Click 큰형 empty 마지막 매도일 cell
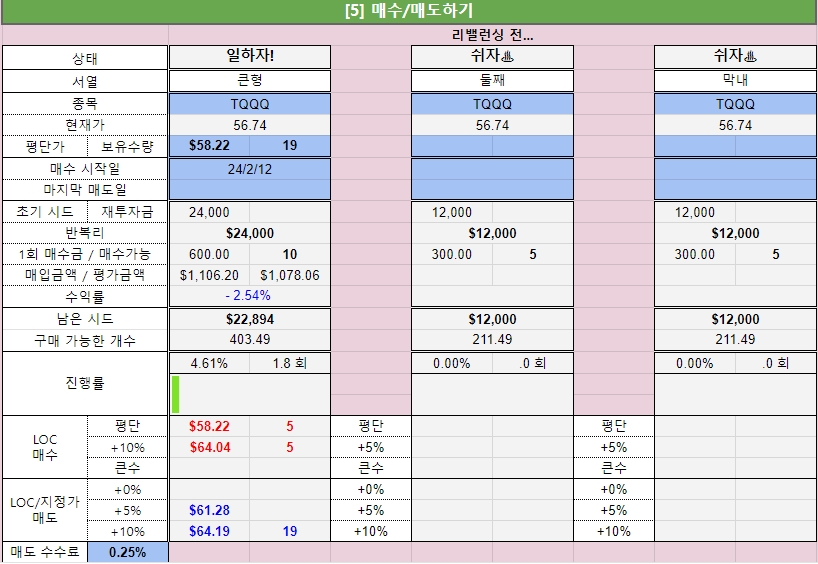Screen dimensions: 818x564 (250, 189)
